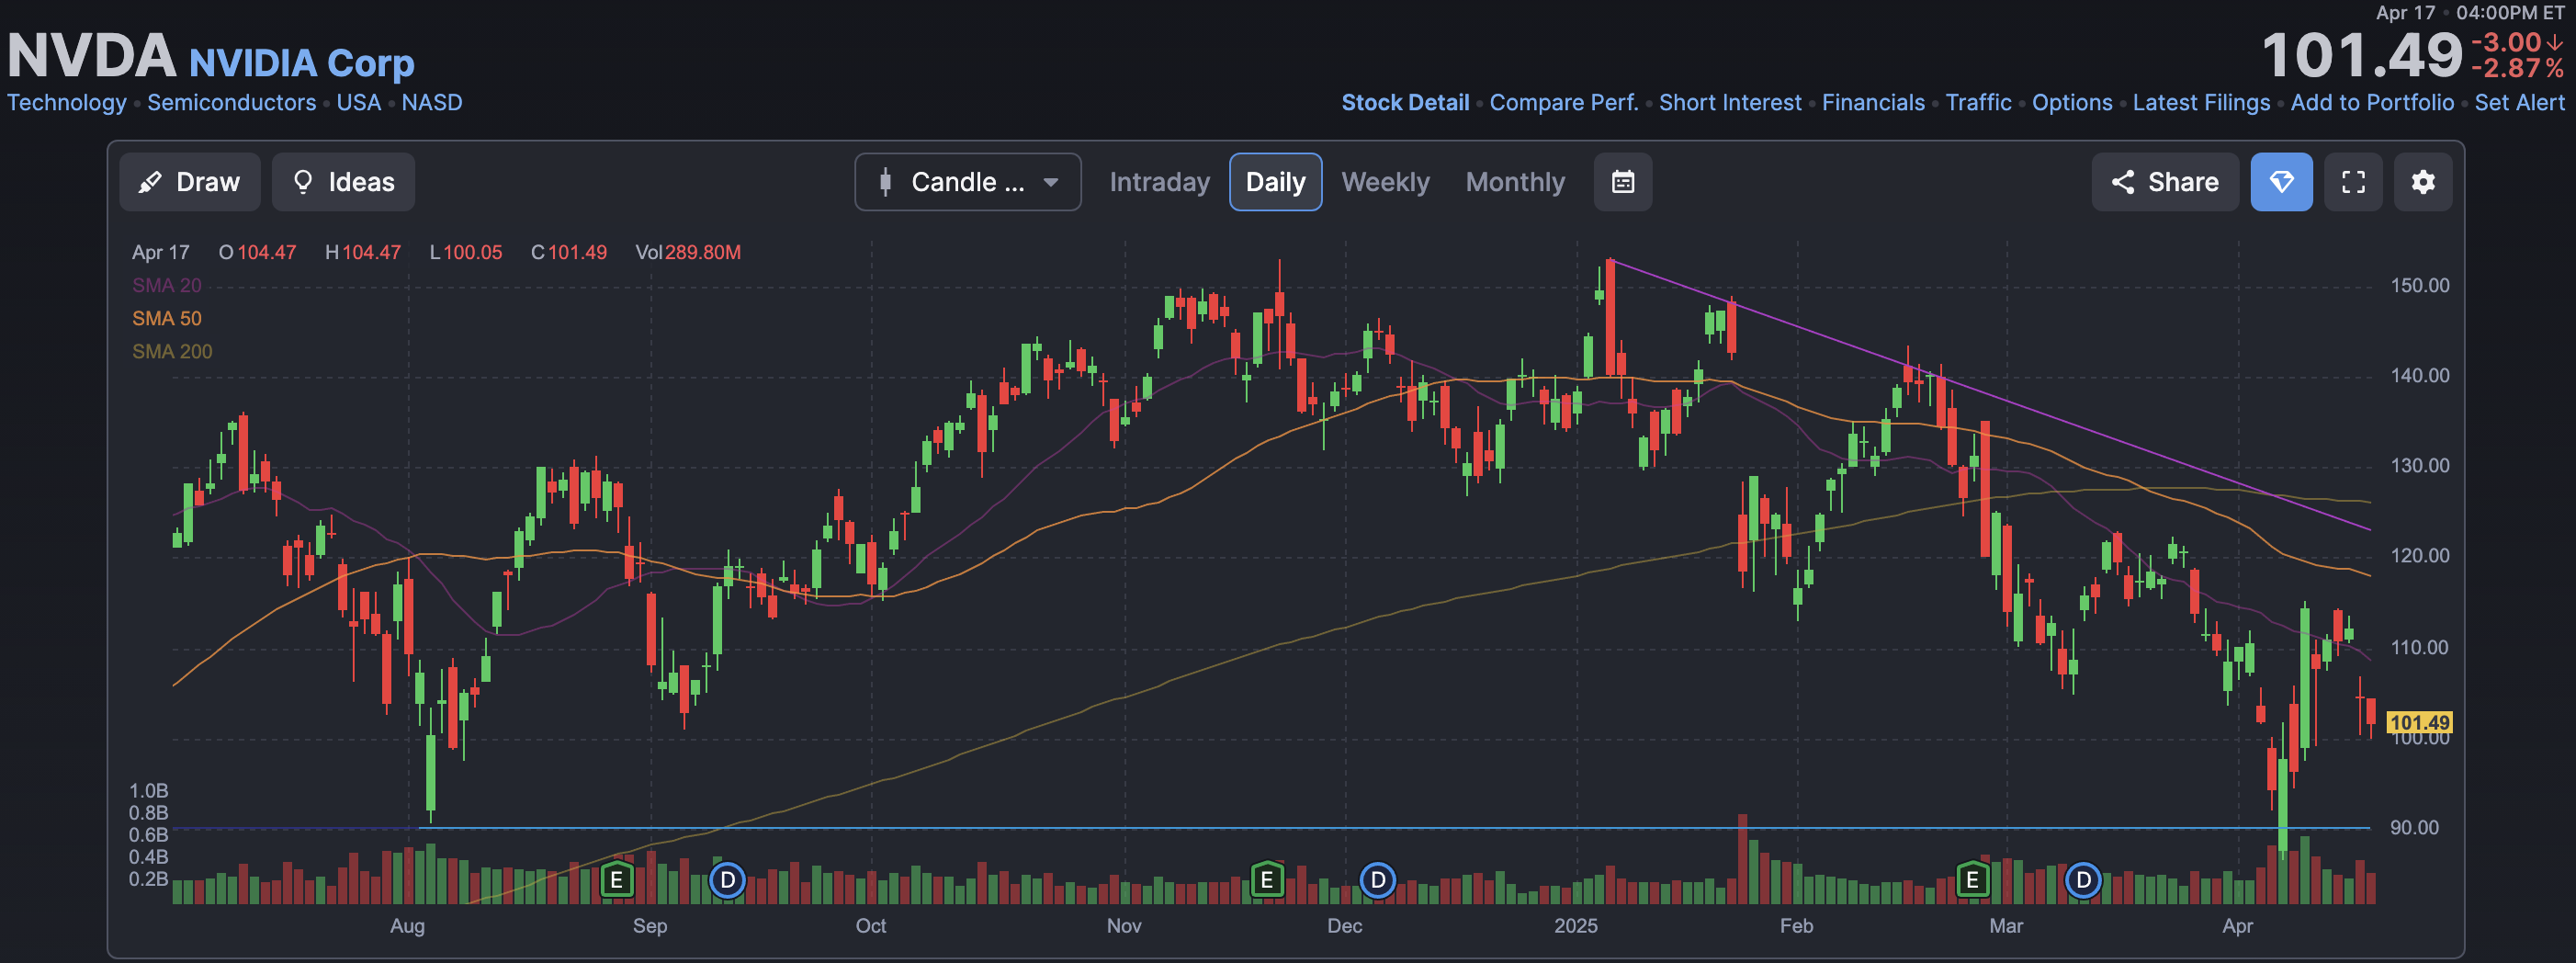
Task: Open the USA country link
Action: (358, 102)
